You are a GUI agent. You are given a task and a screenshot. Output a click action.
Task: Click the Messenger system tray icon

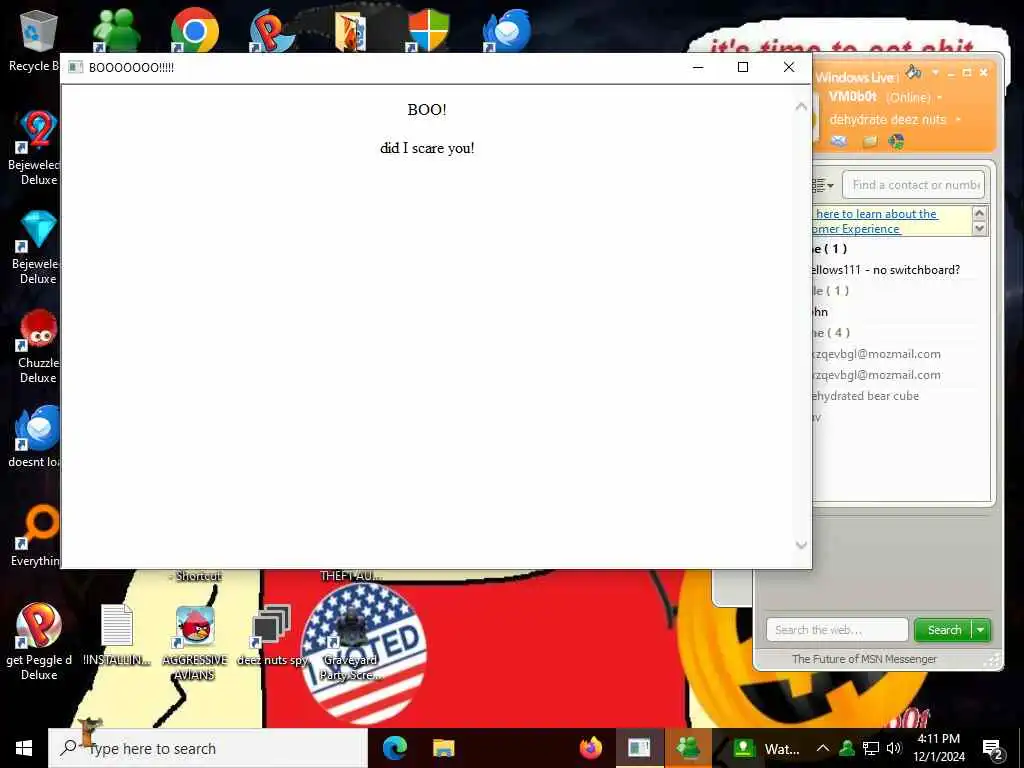coord(847,748)
